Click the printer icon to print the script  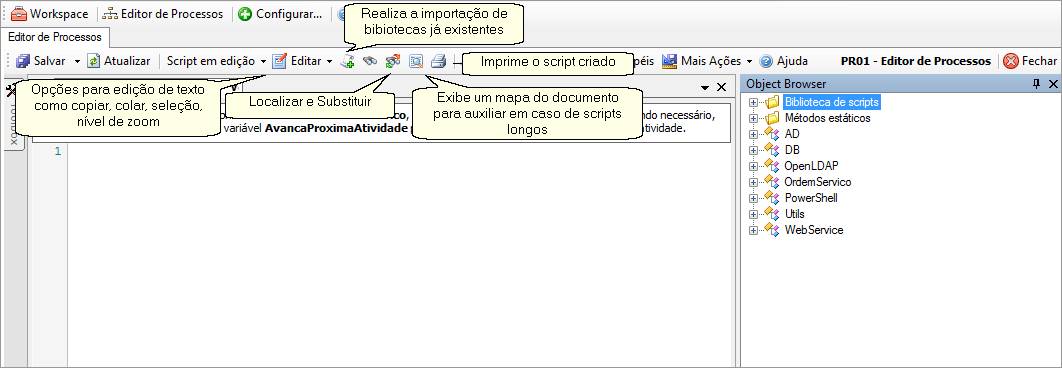(x=439, y=62)
